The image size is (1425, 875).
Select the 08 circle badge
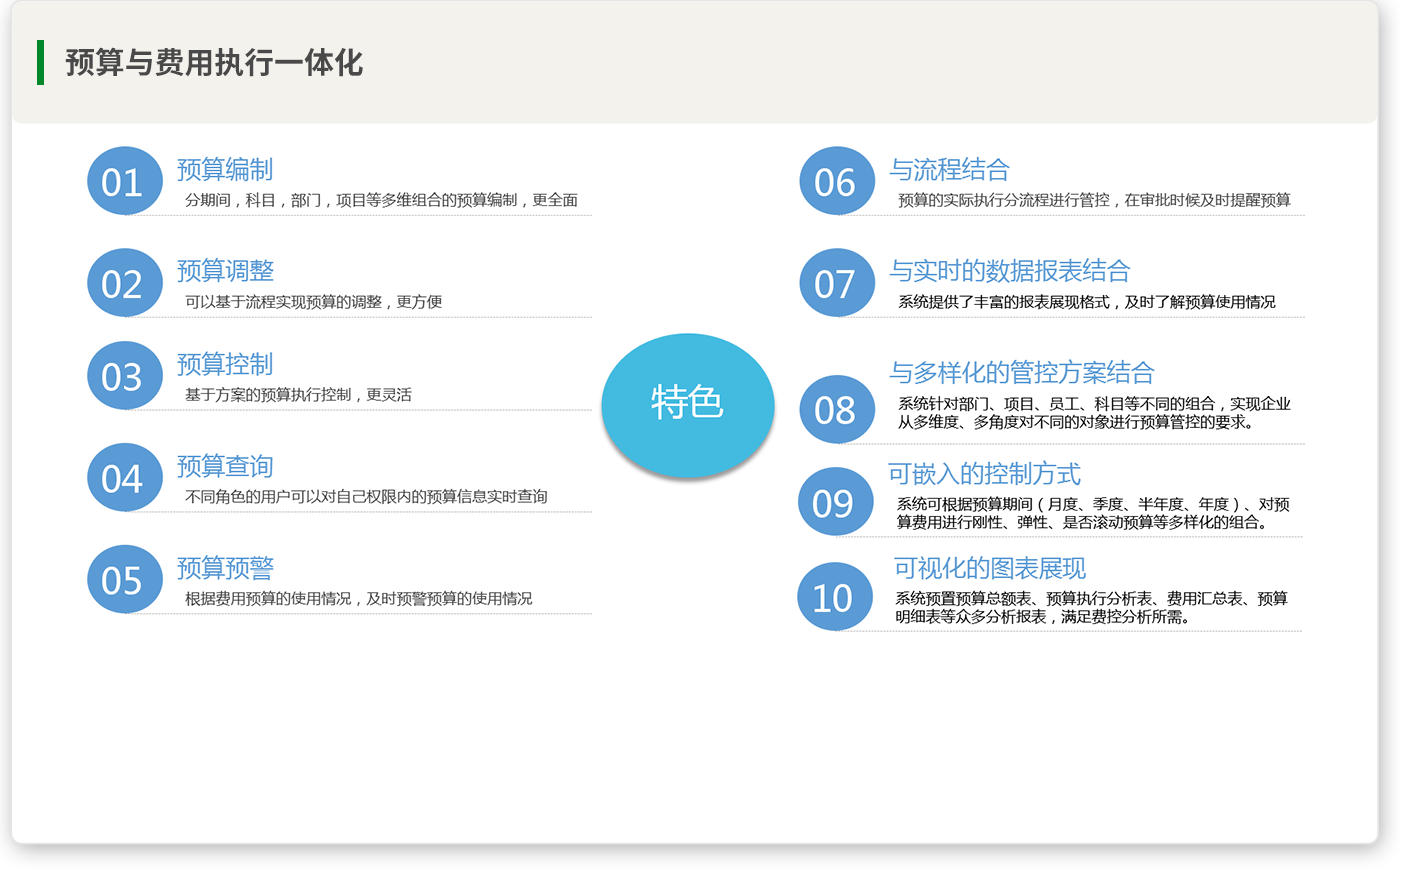pos(836,409)
